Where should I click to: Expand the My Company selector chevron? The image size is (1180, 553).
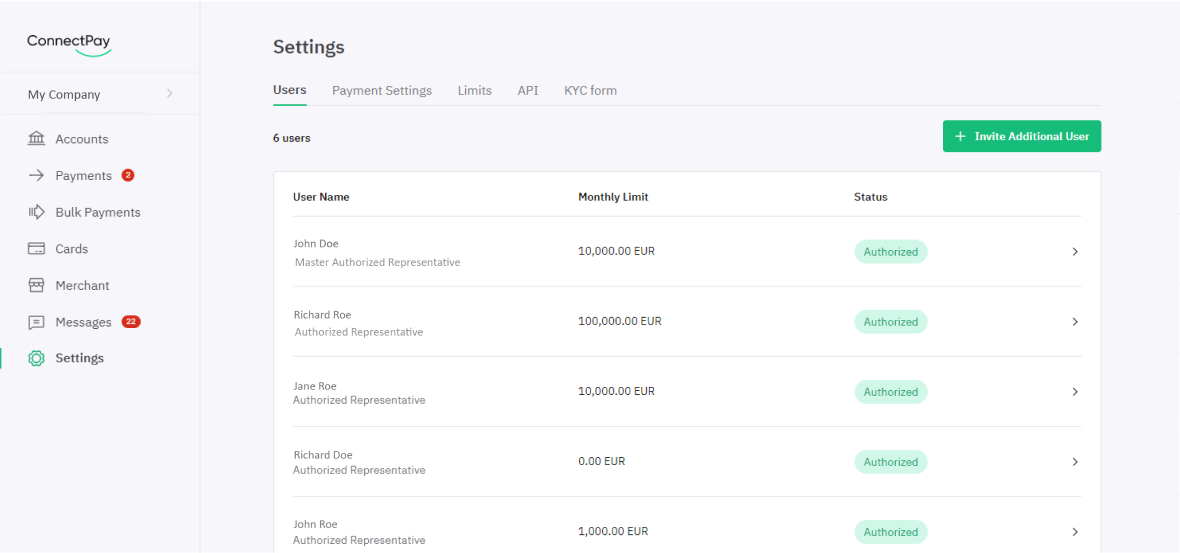click(169, 93)
